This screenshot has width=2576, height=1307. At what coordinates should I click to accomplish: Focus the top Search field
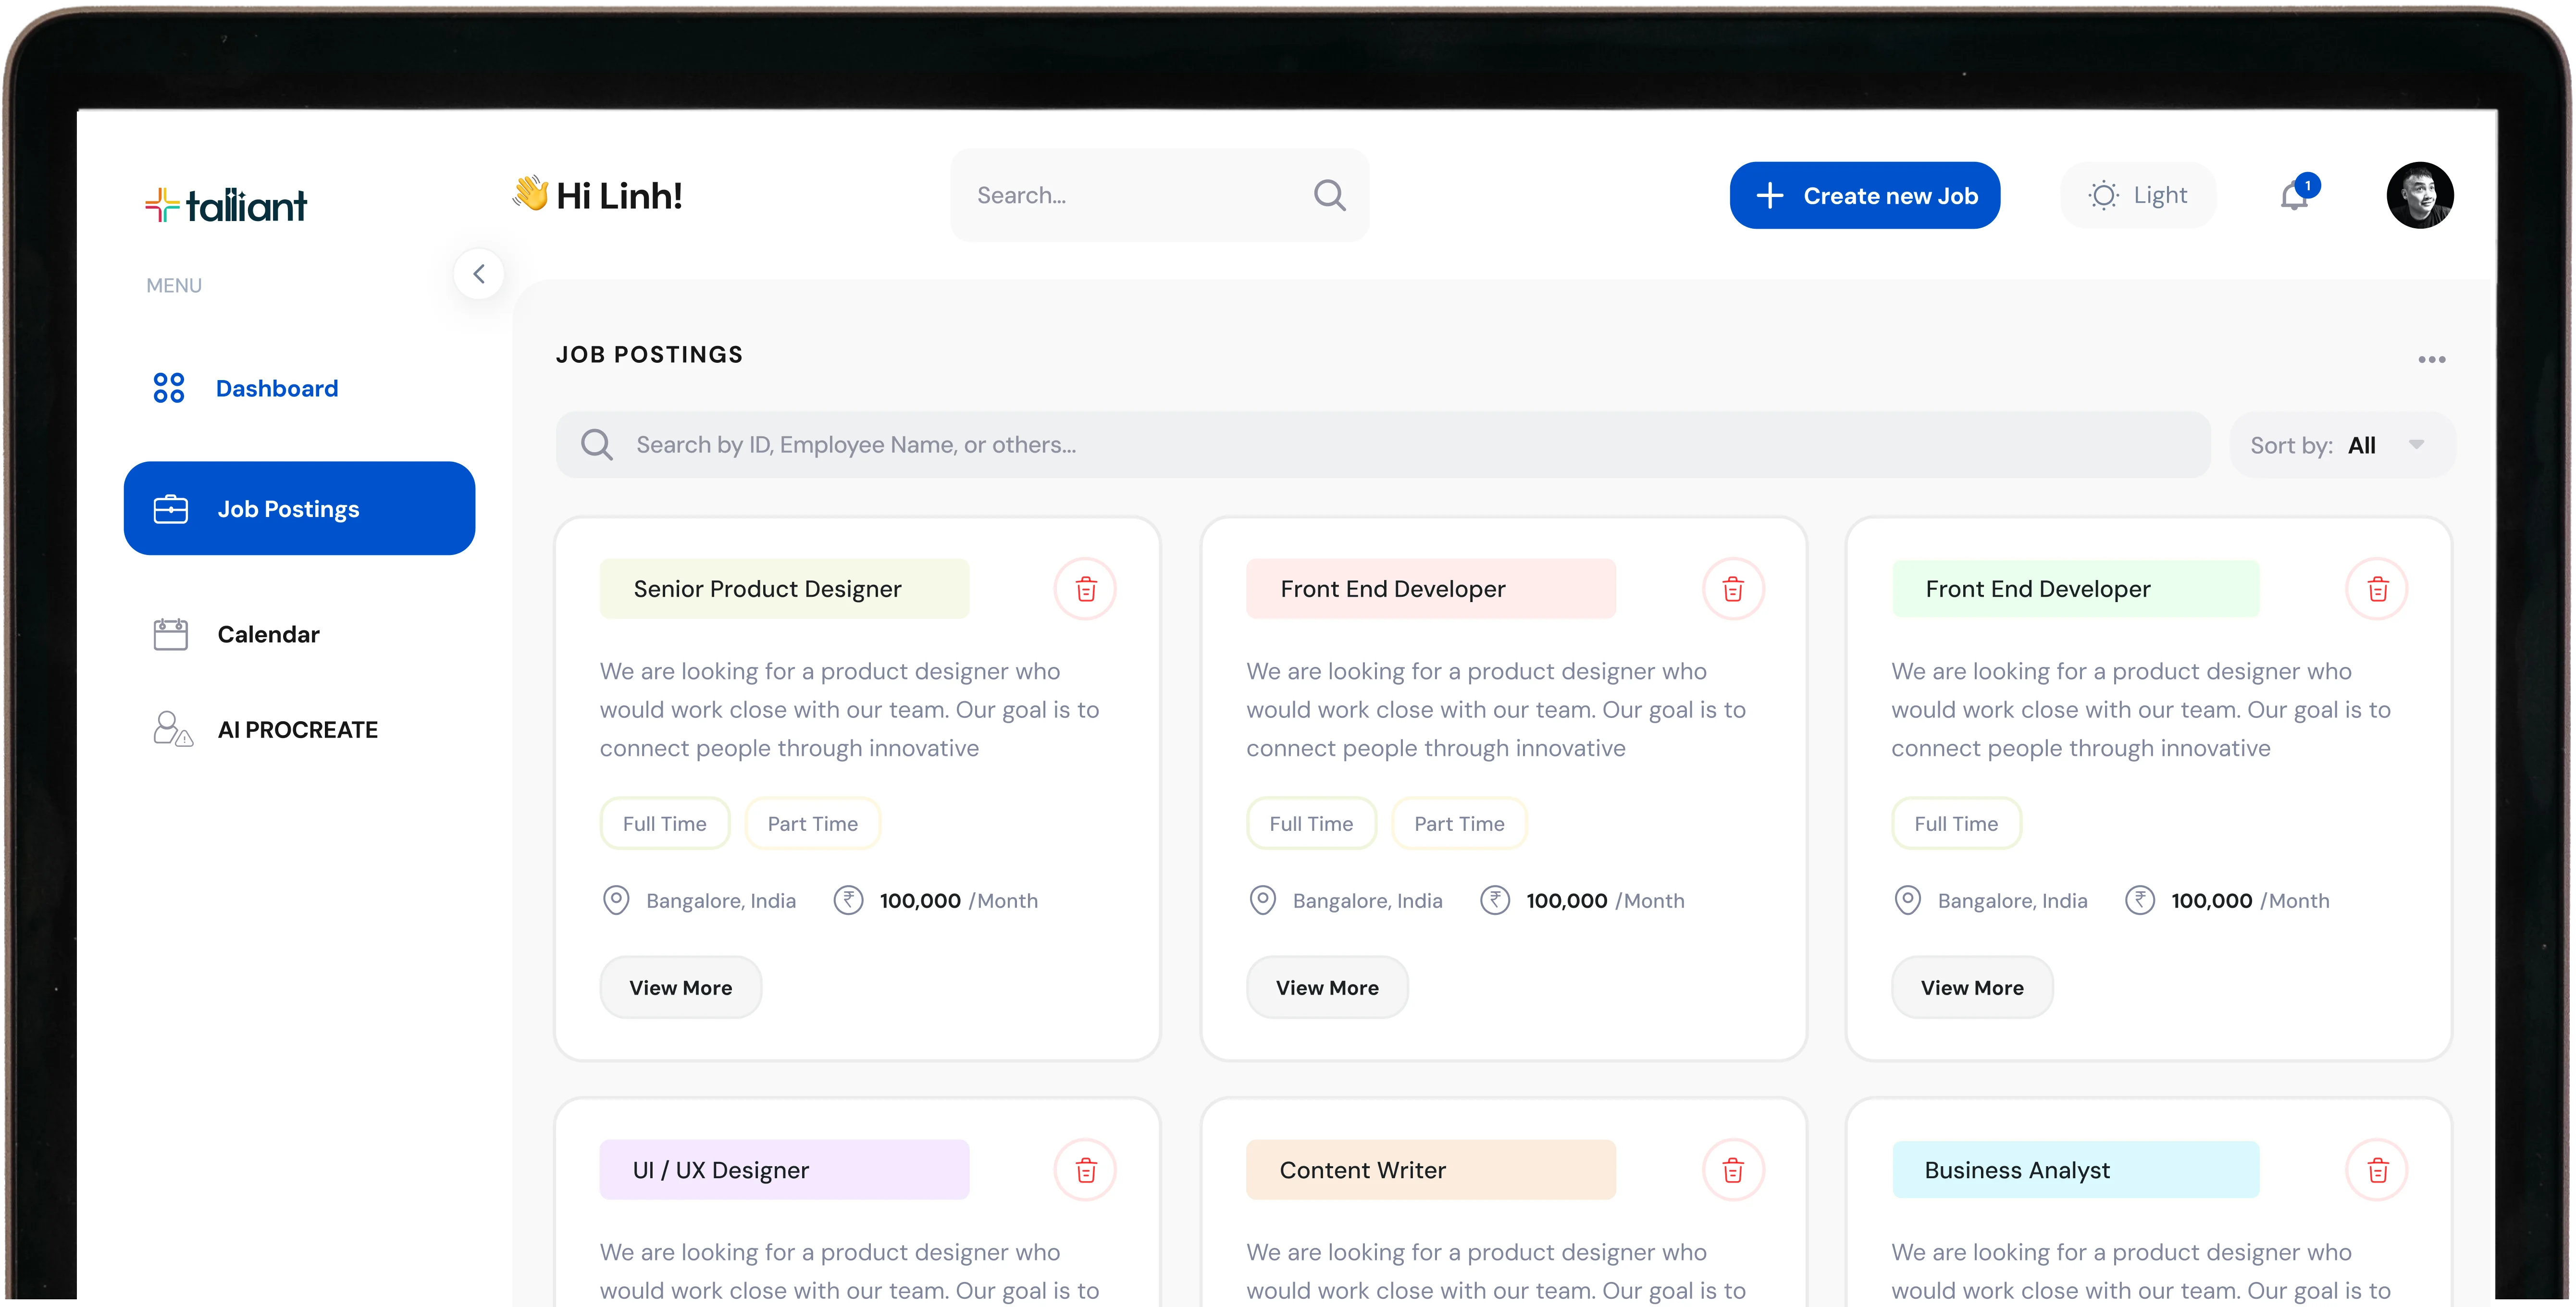pyautogui.click(x=1160, y=195)
